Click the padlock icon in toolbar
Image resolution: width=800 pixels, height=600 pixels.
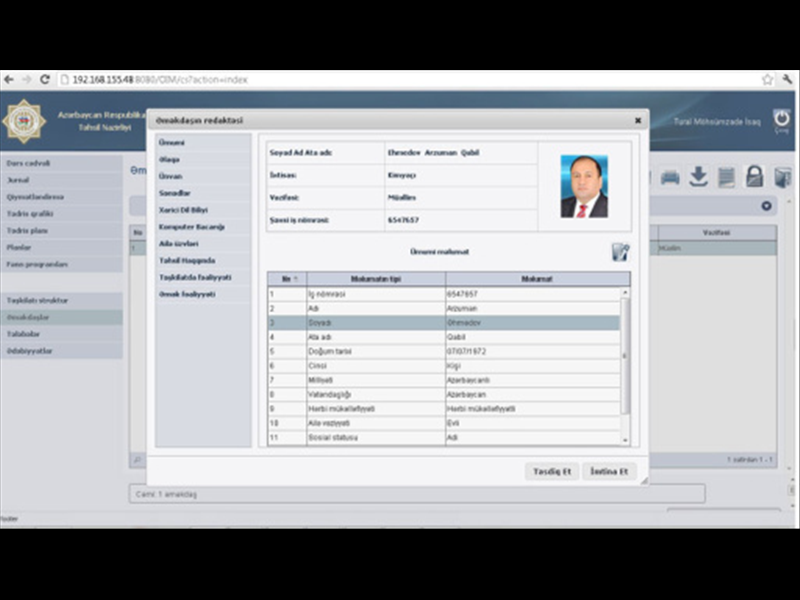[754, 177]
